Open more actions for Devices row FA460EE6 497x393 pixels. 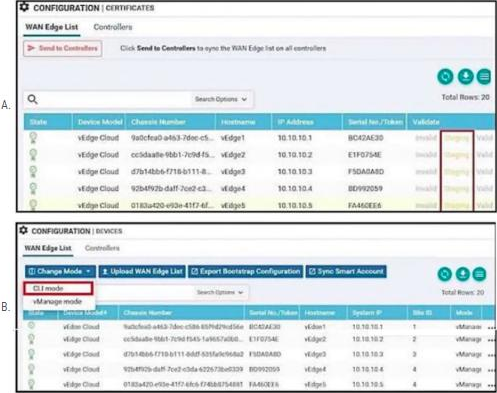[x=491, y=385]
